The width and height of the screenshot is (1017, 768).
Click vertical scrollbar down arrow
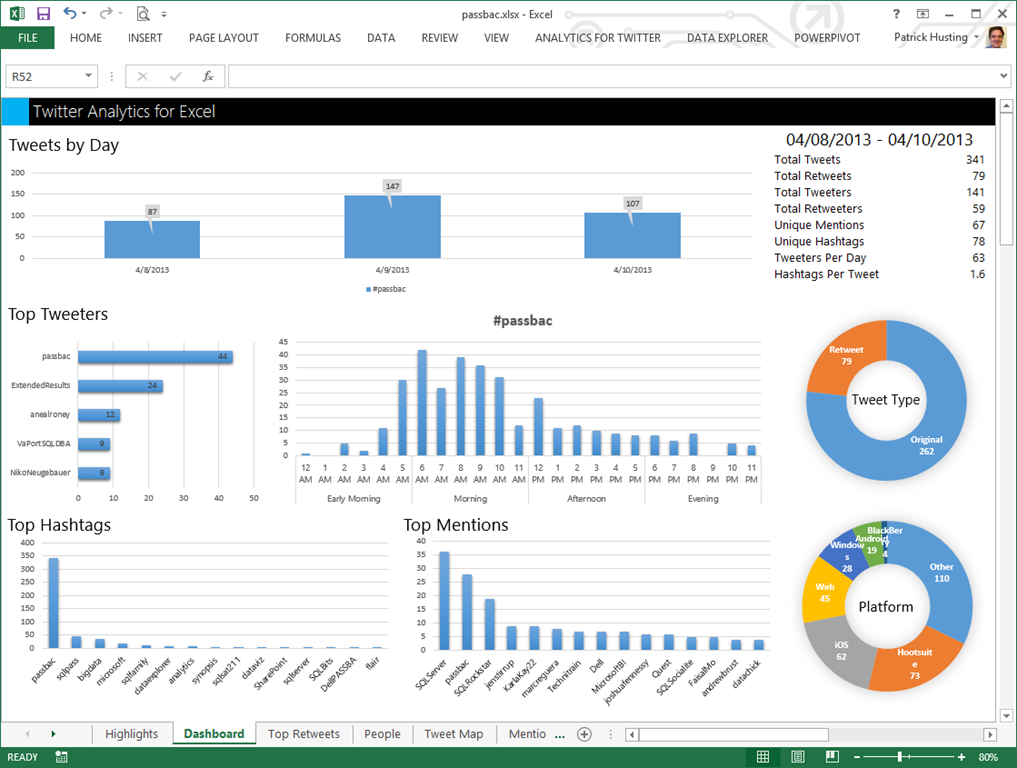(1006, 716)
